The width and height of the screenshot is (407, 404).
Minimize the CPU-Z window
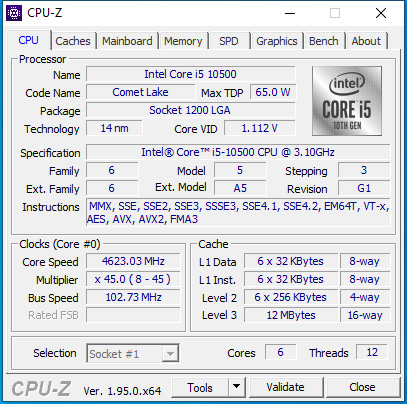(x=290, y=13)
